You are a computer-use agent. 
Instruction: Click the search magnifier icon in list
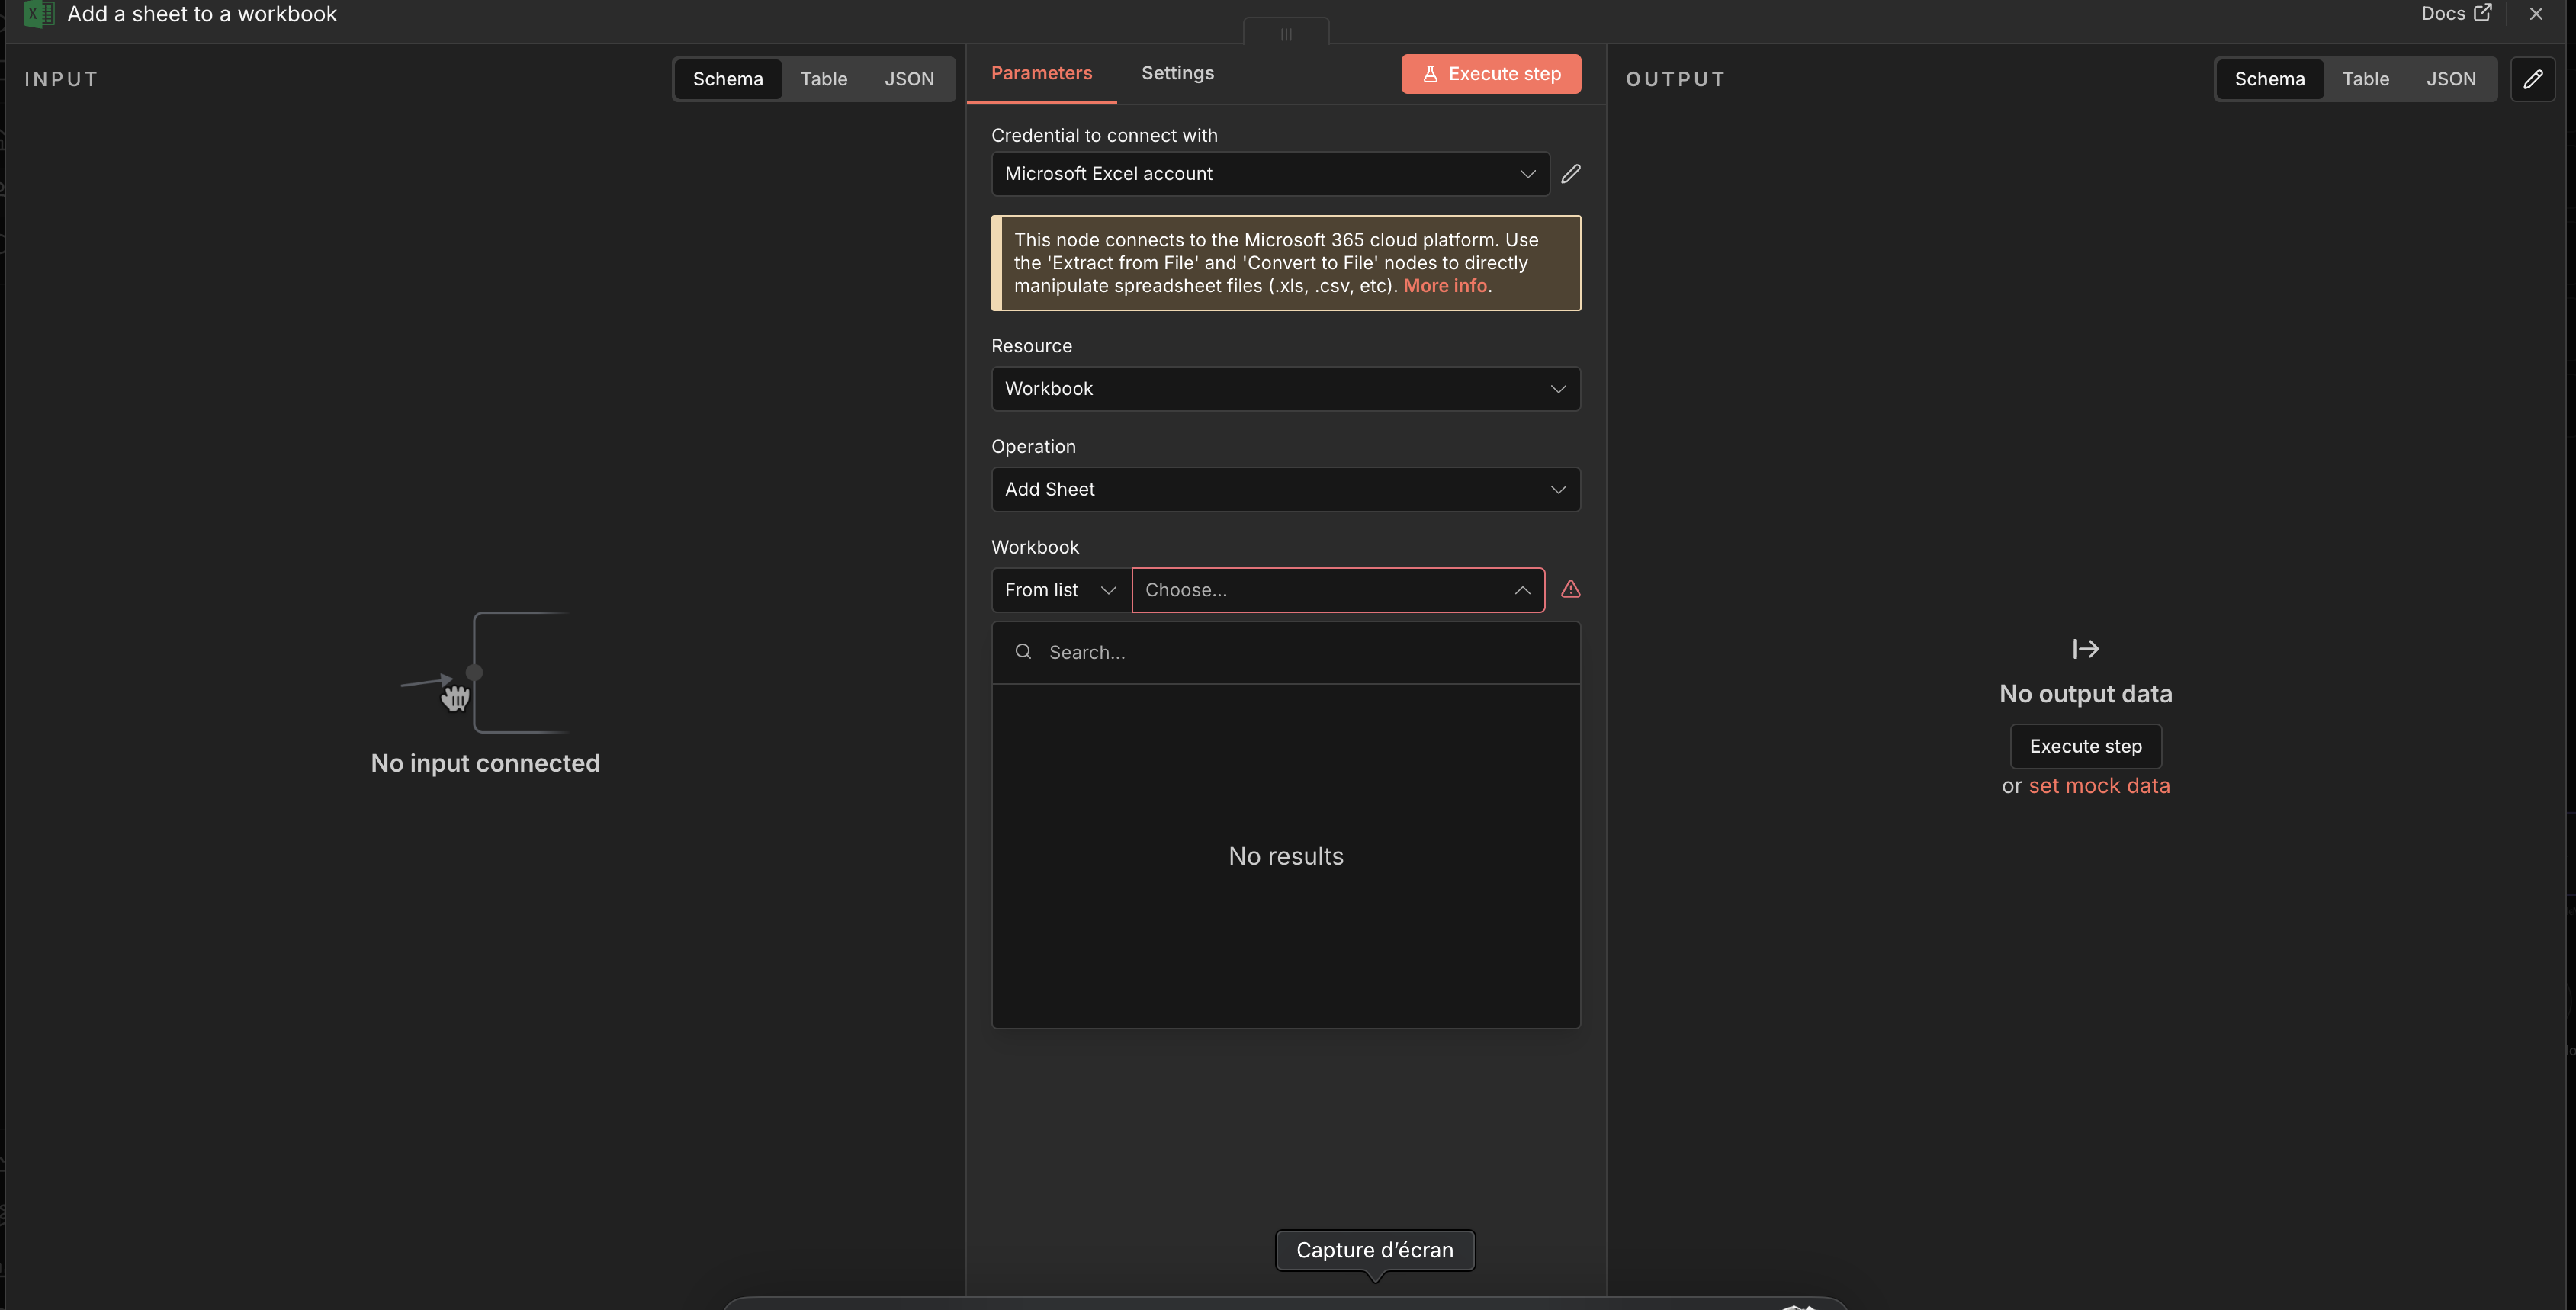(1022, 652)
